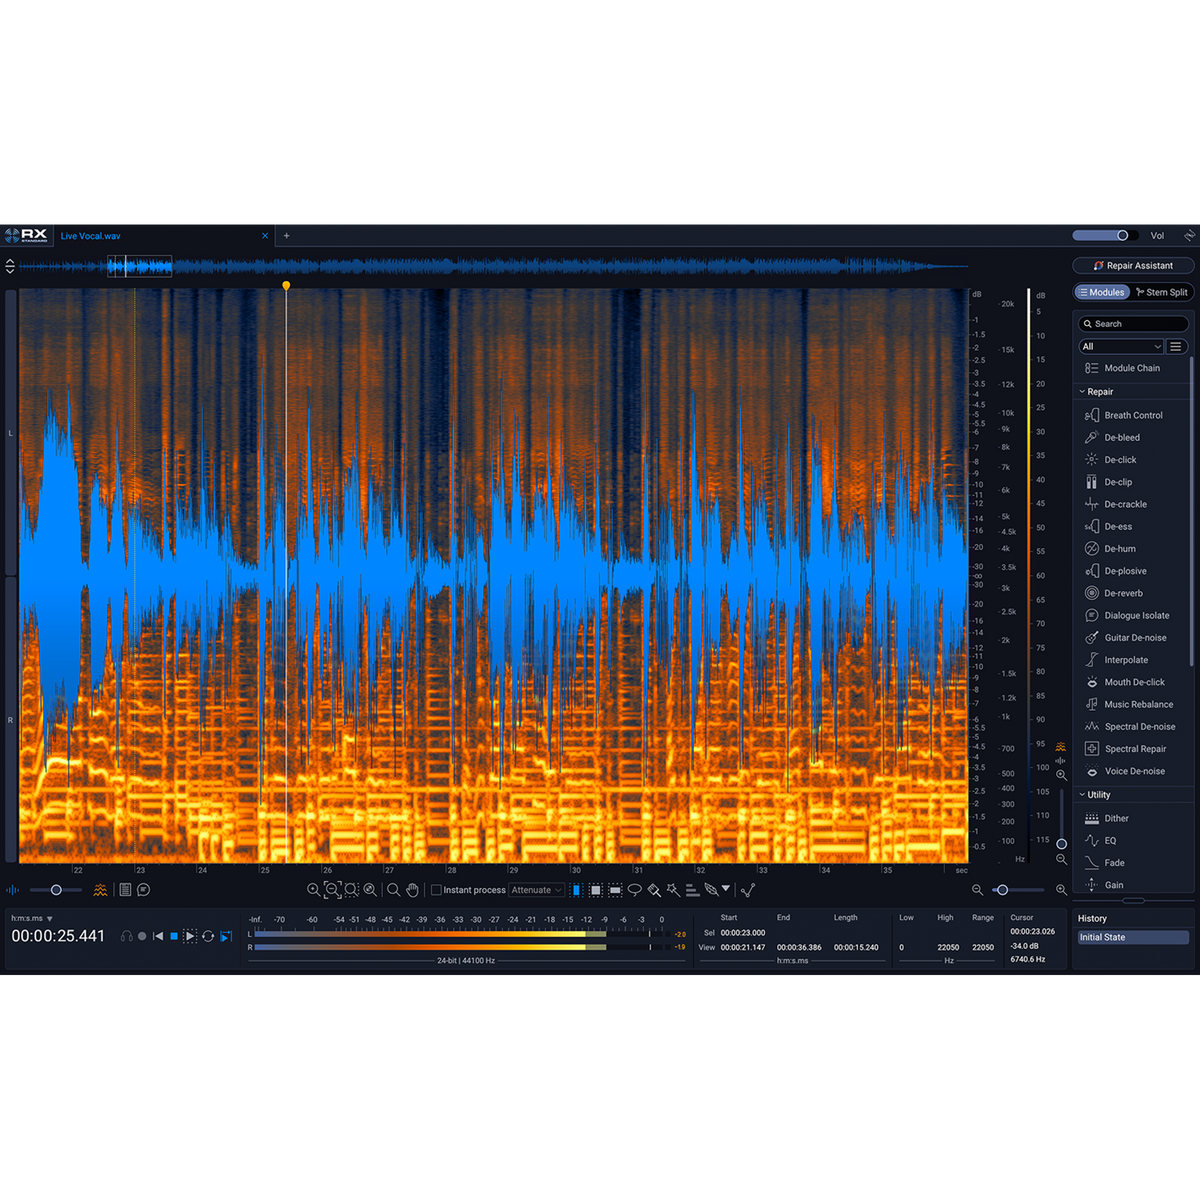
Task: Select the lasso selection tool
Action: [x=634, y=890]
